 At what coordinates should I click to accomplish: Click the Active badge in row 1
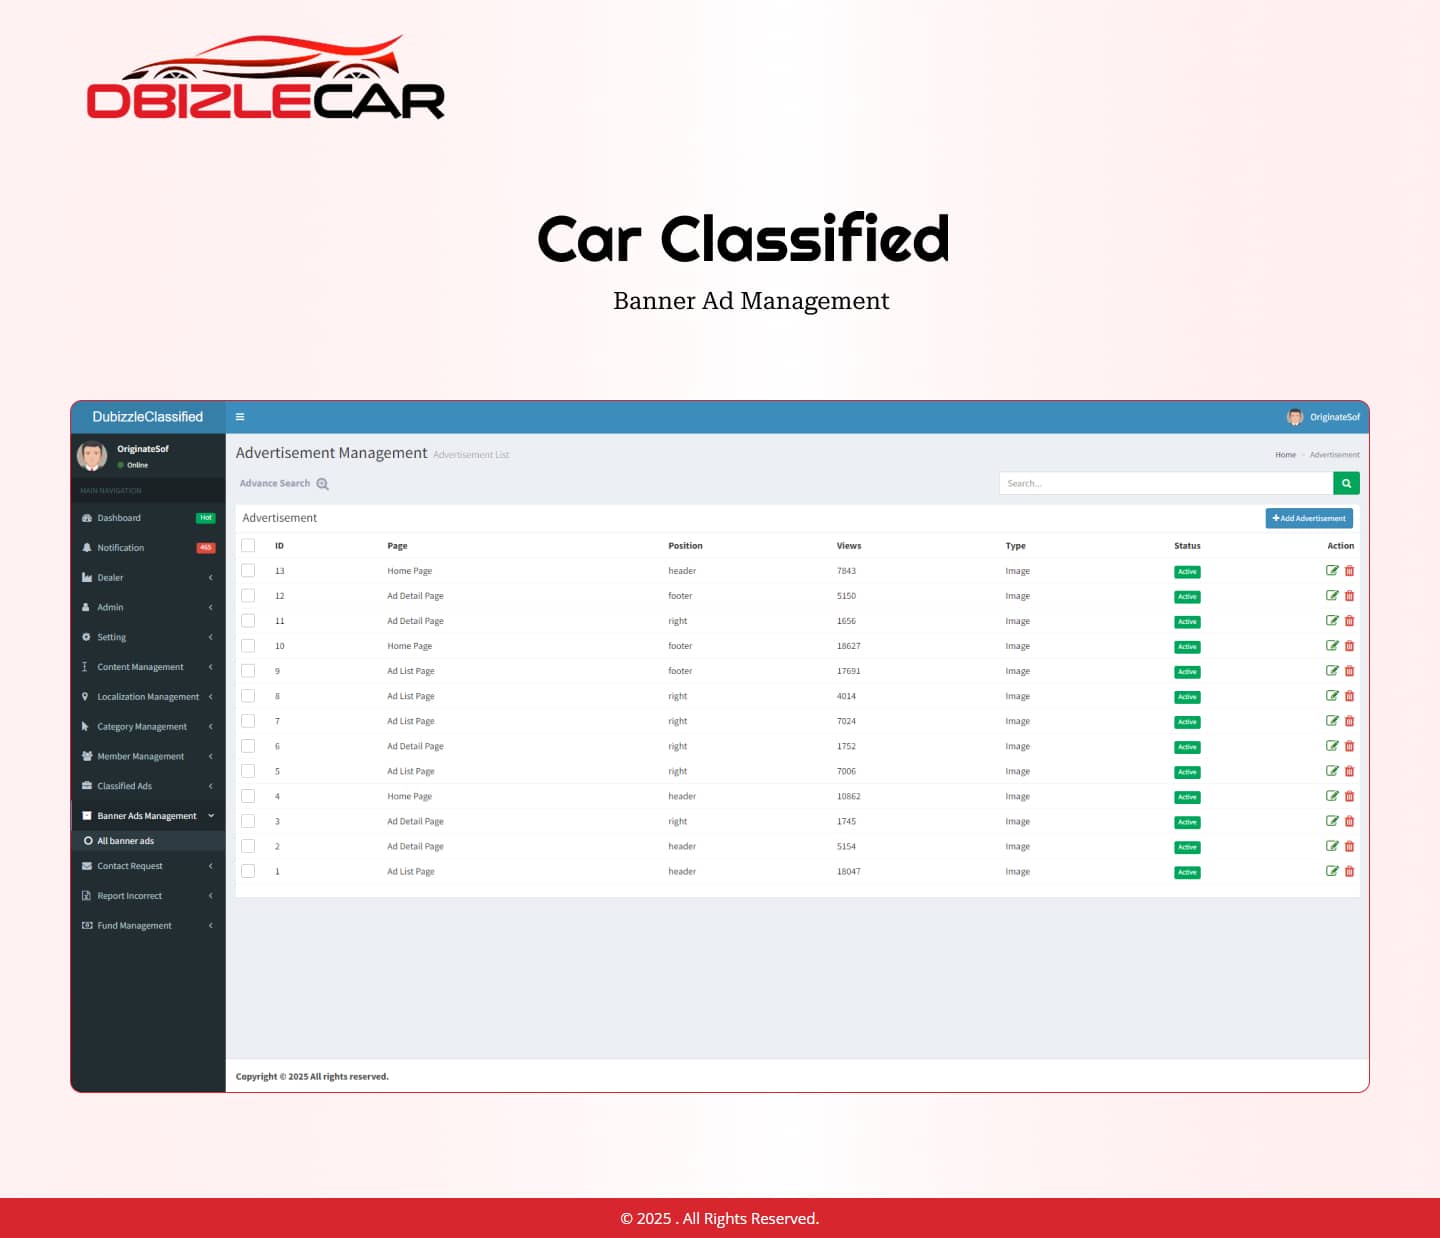(x=1187, y=873)
